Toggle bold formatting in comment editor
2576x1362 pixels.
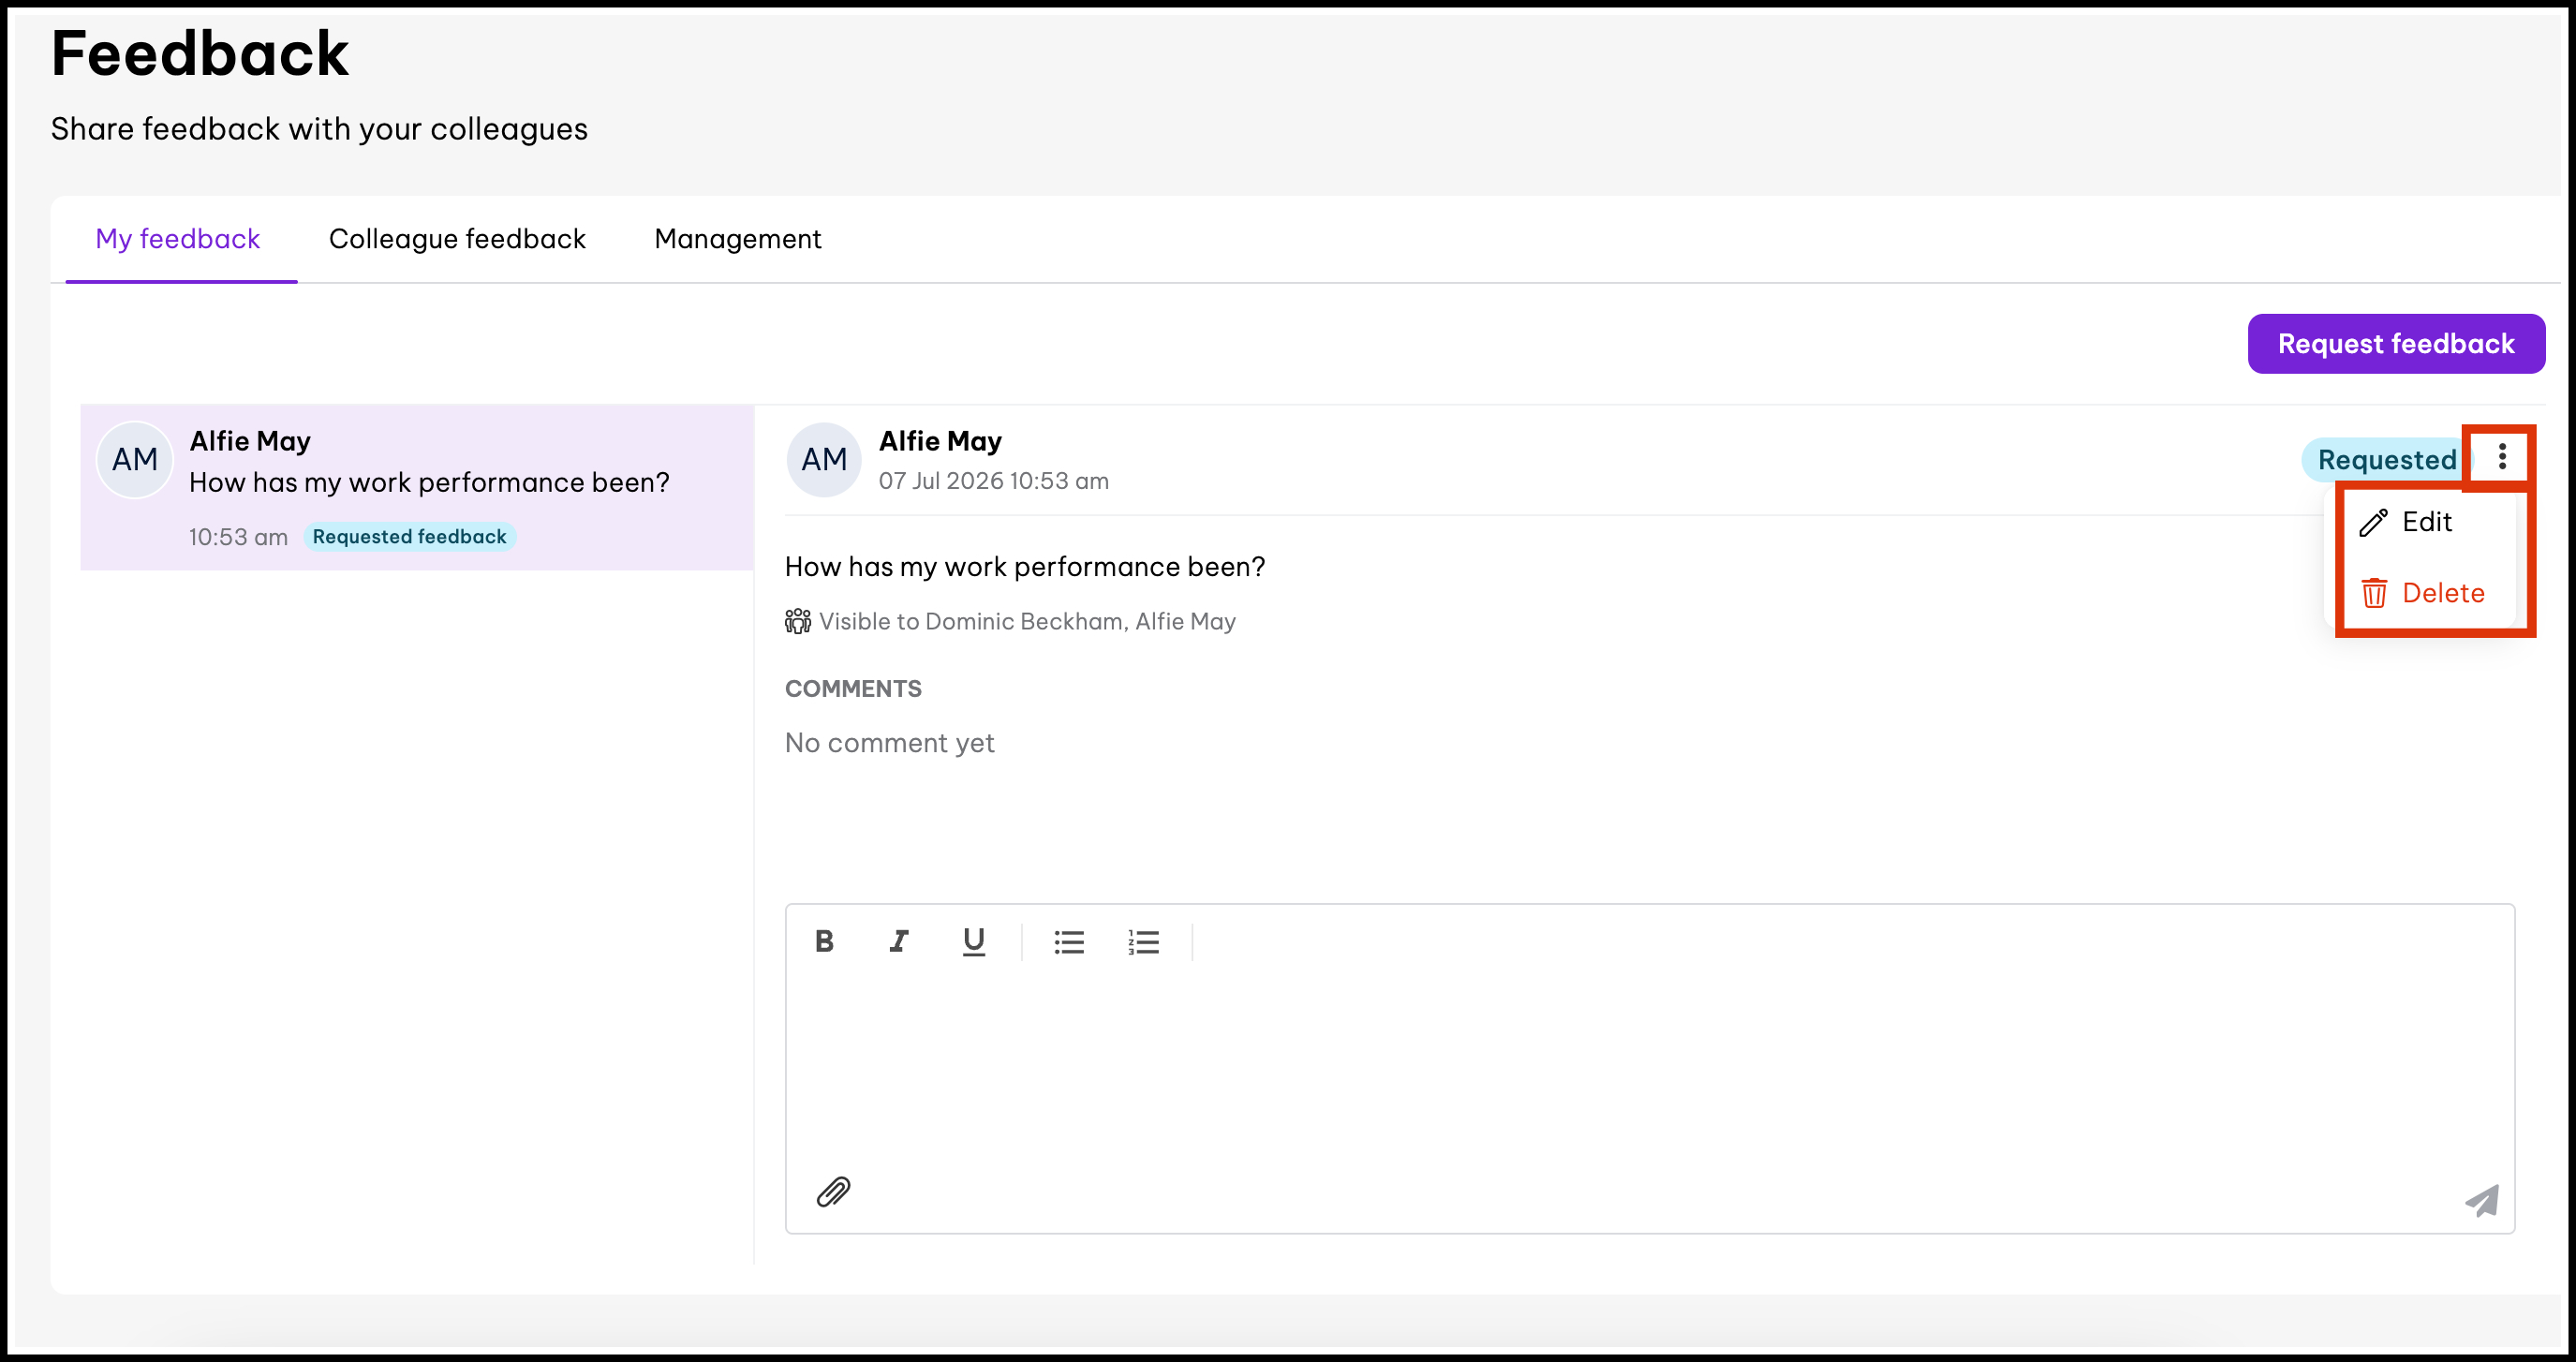824,941
